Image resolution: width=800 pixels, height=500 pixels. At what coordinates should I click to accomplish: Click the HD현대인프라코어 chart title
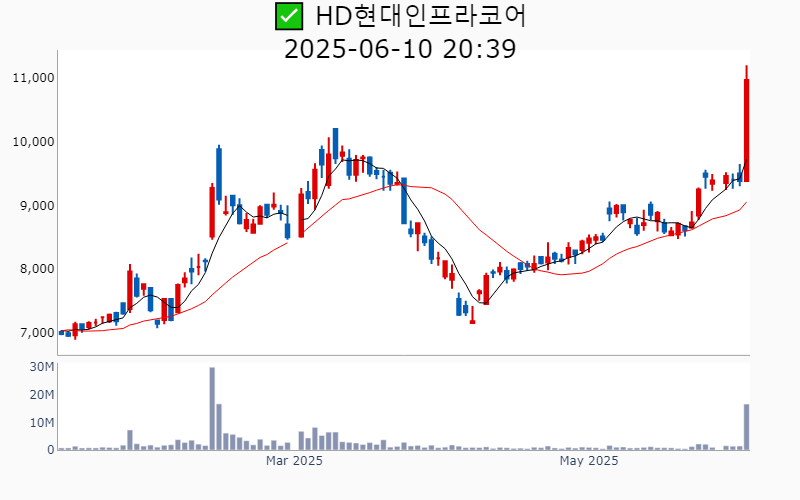point(420,16)
